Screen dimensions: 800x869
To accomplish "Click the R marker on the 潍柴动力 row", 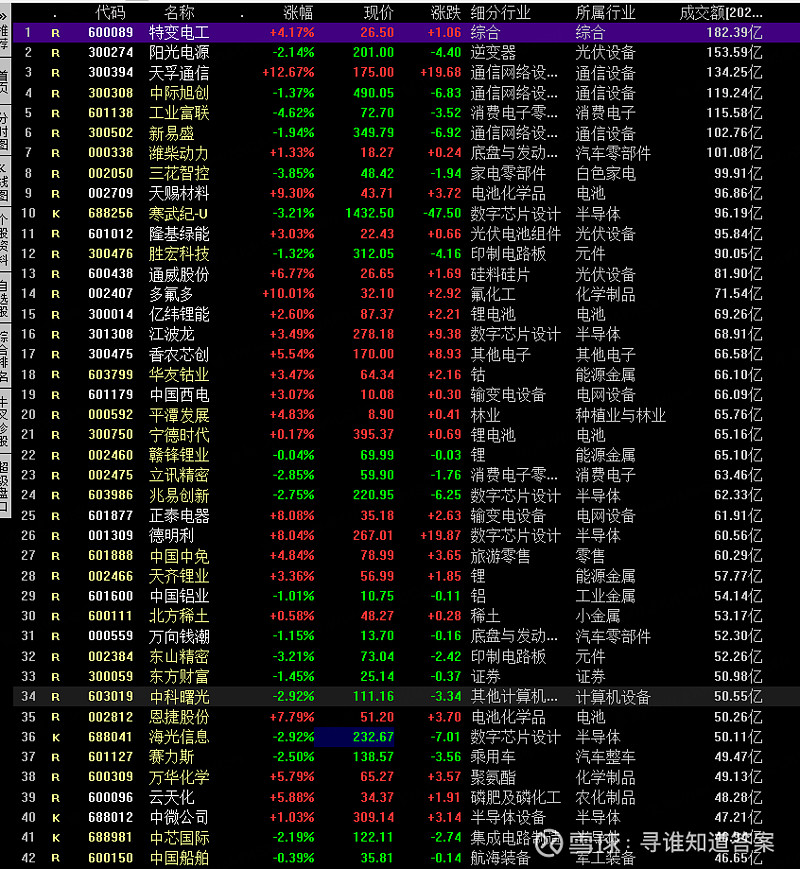I will [x=55, y=154].
